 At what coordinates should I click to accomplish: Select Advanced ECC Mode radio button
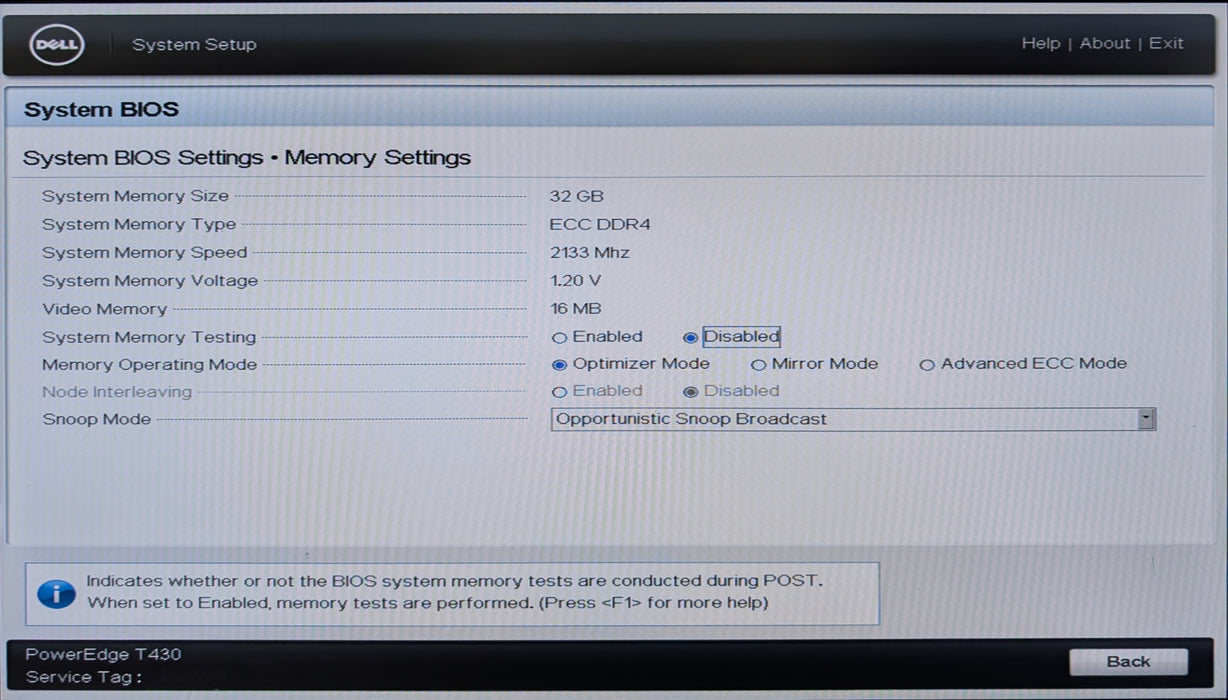1023,364
